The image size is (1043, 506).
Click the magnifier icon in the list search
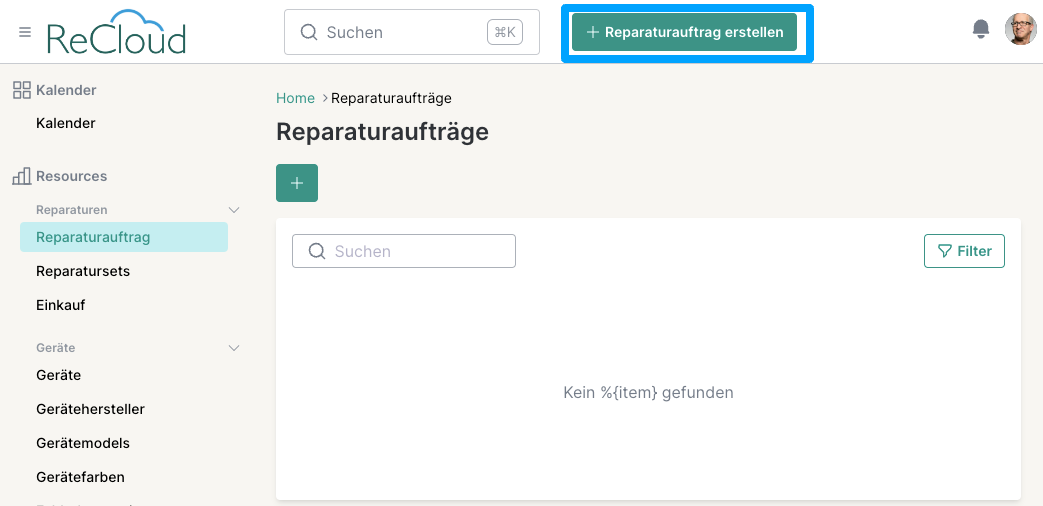tap(317, 251)
